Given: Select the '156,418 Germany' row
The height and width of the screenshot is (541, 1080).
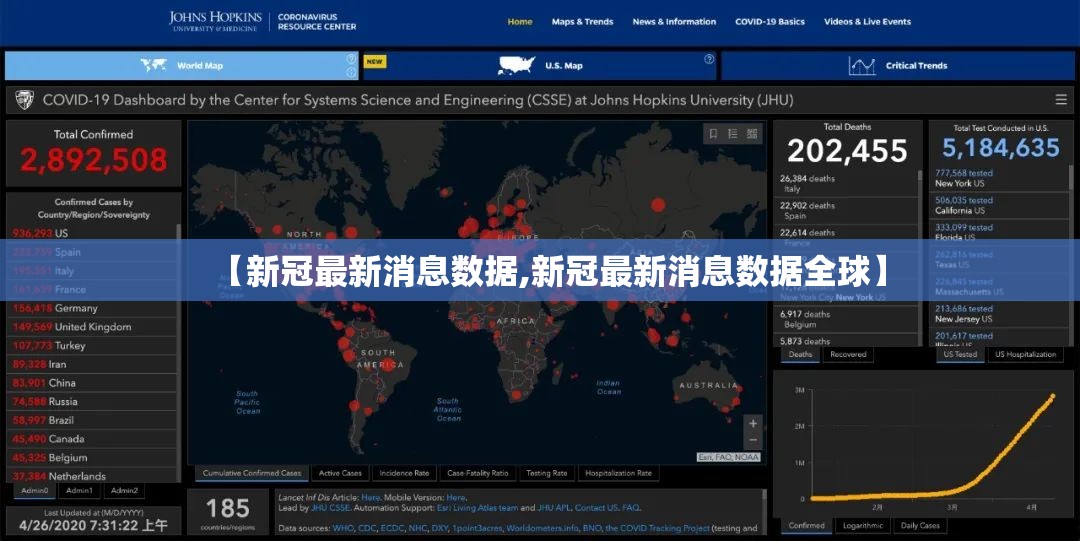Looking at the screenshot, I should click(x=92, y=308).
